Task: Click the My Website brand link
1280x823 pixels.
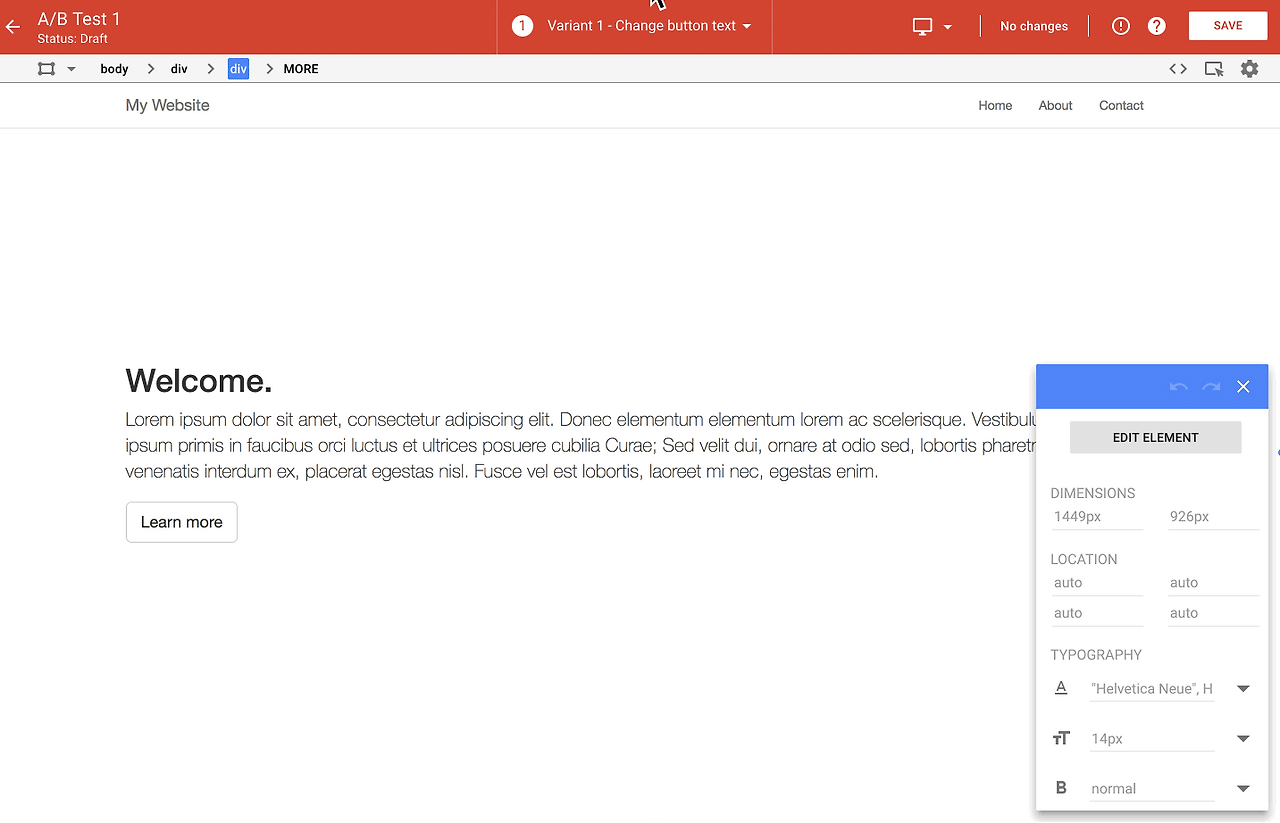Action: [x=168, y=105]
